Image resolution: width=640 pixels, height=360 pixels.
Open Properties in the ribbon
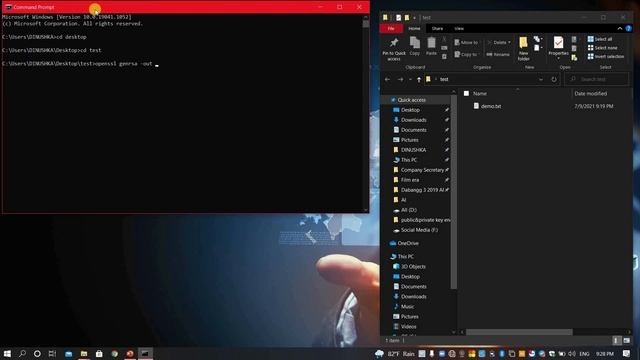click(558, 48)
